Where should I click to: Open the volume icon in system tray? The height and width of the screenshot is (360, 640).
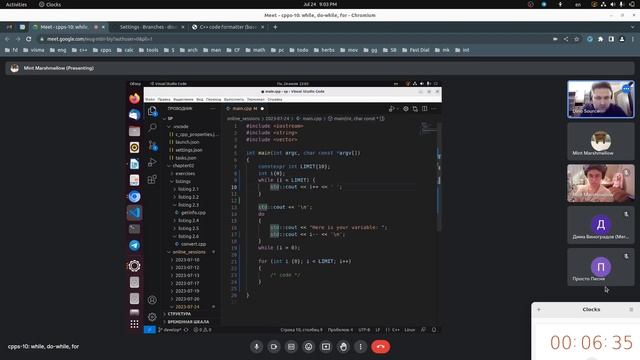(612, 4)
